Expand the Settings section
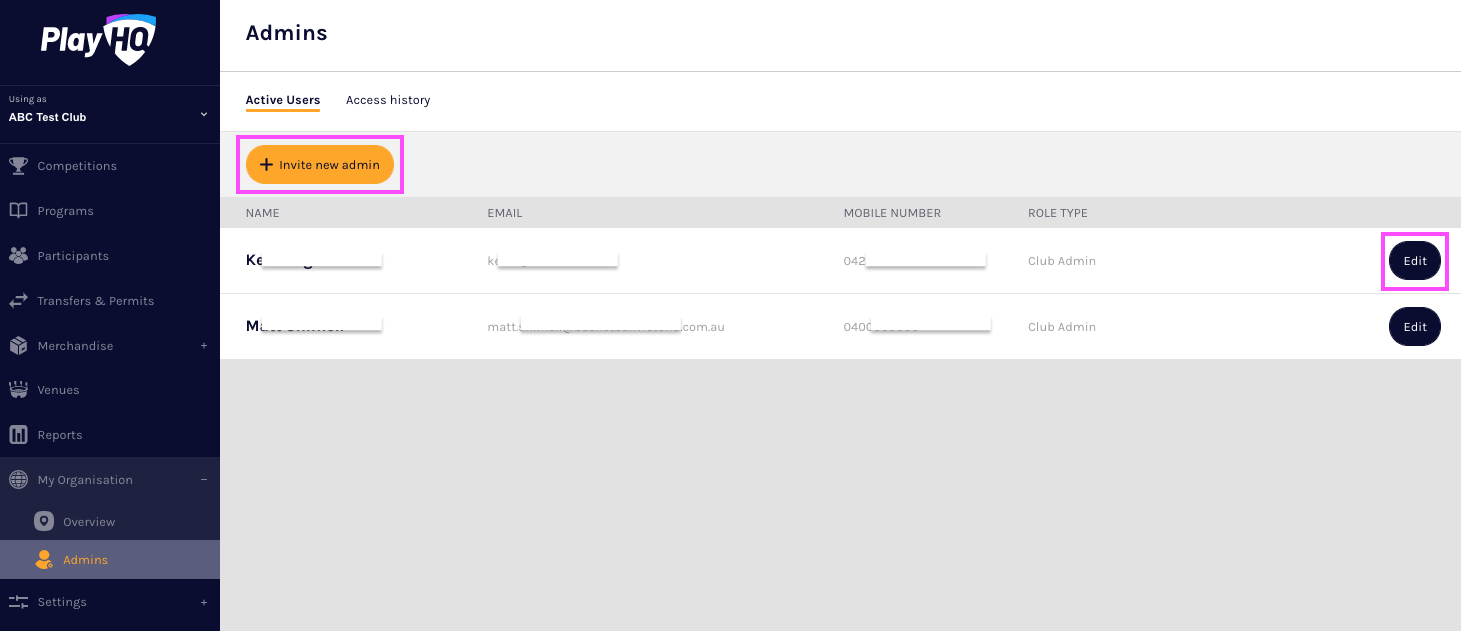The height and width of the screenshot is (631, 1461). (x=206, y=601)
